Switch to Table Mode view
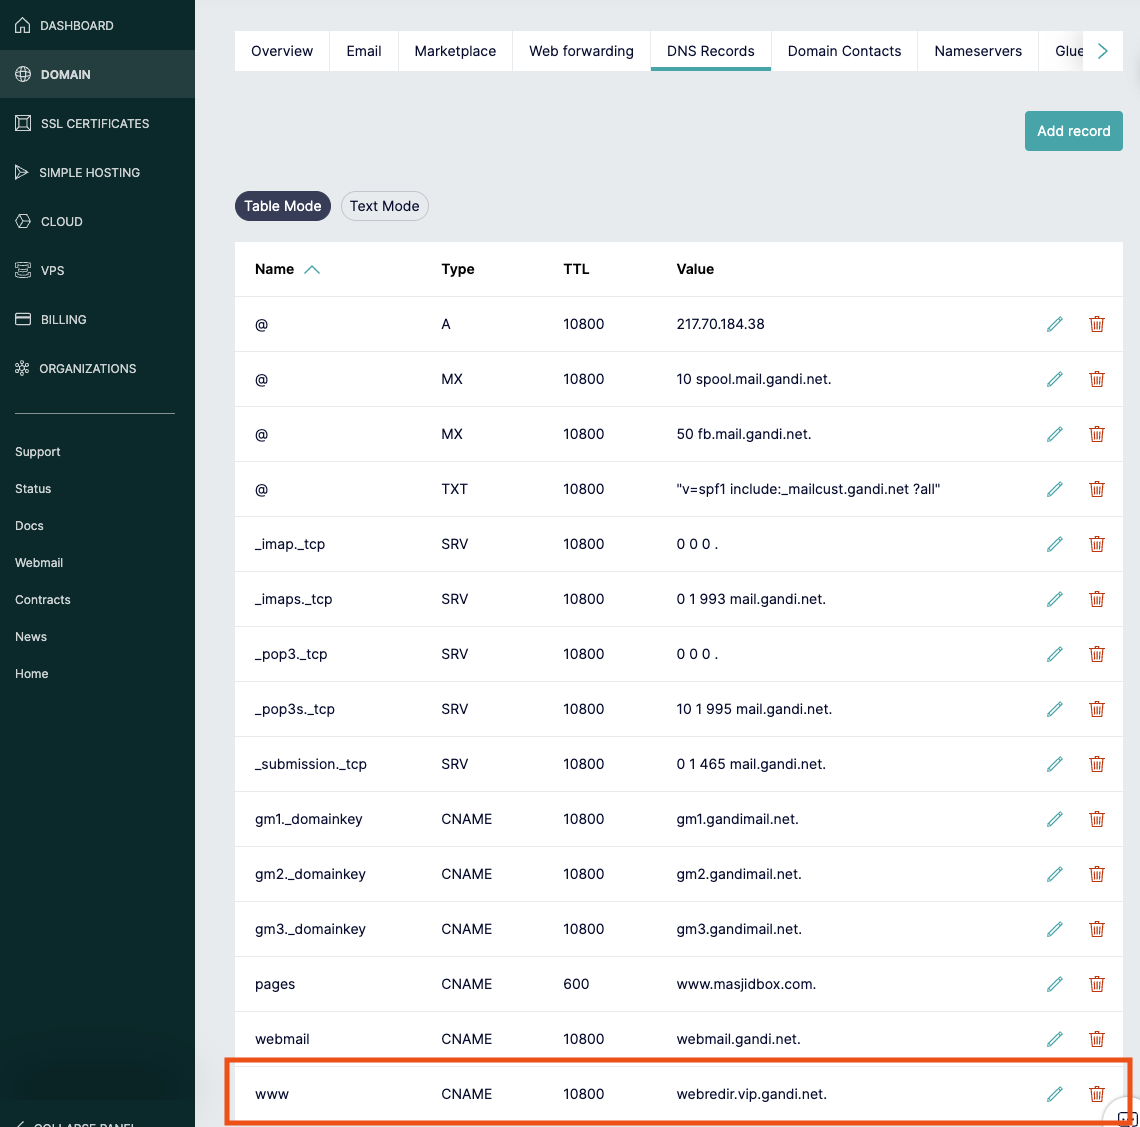The height and width of the screenshot is (1127, 1140). [282, 206]
